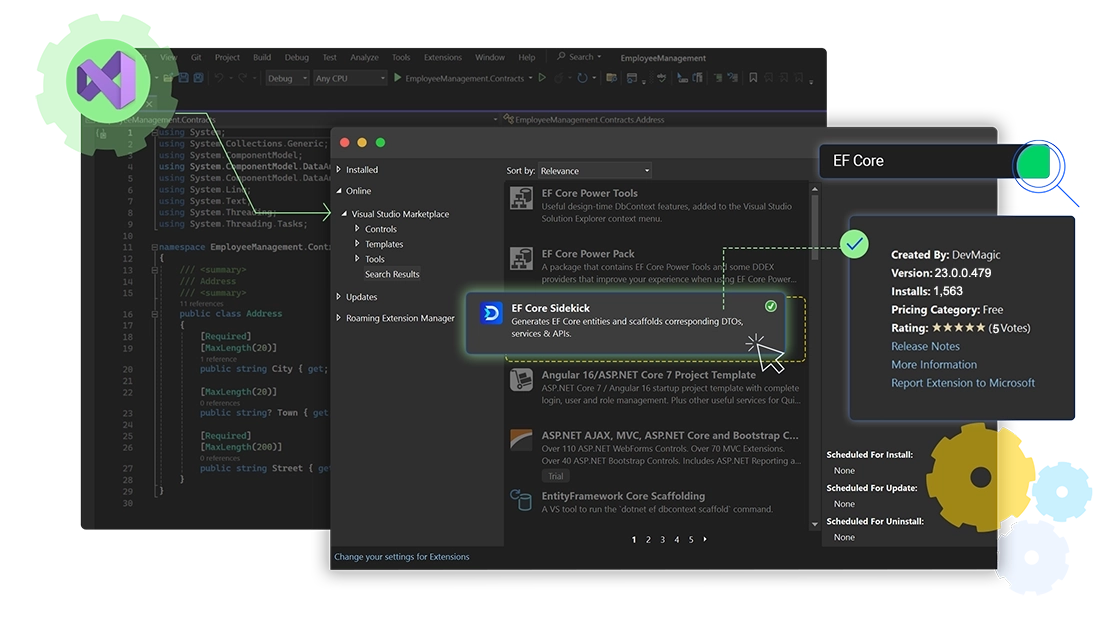Open the Analyze menu
This screenshot has width=1107, height=623.
coord(364,57)
